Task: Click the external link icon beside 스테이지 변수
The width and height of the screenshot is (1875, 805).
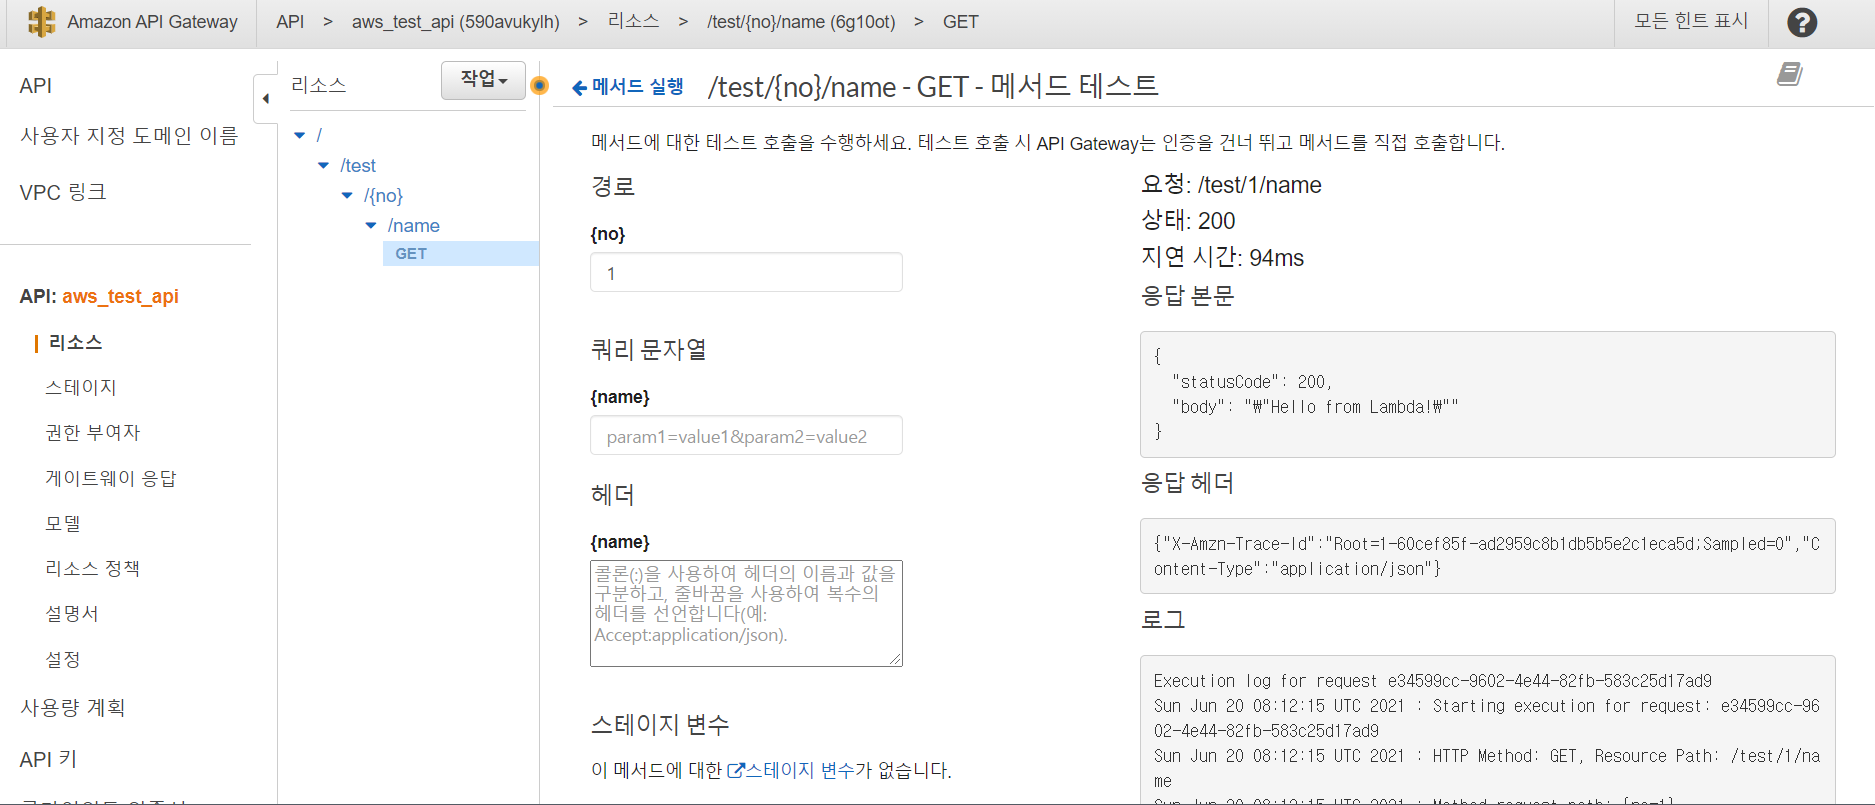Action: 736,770
